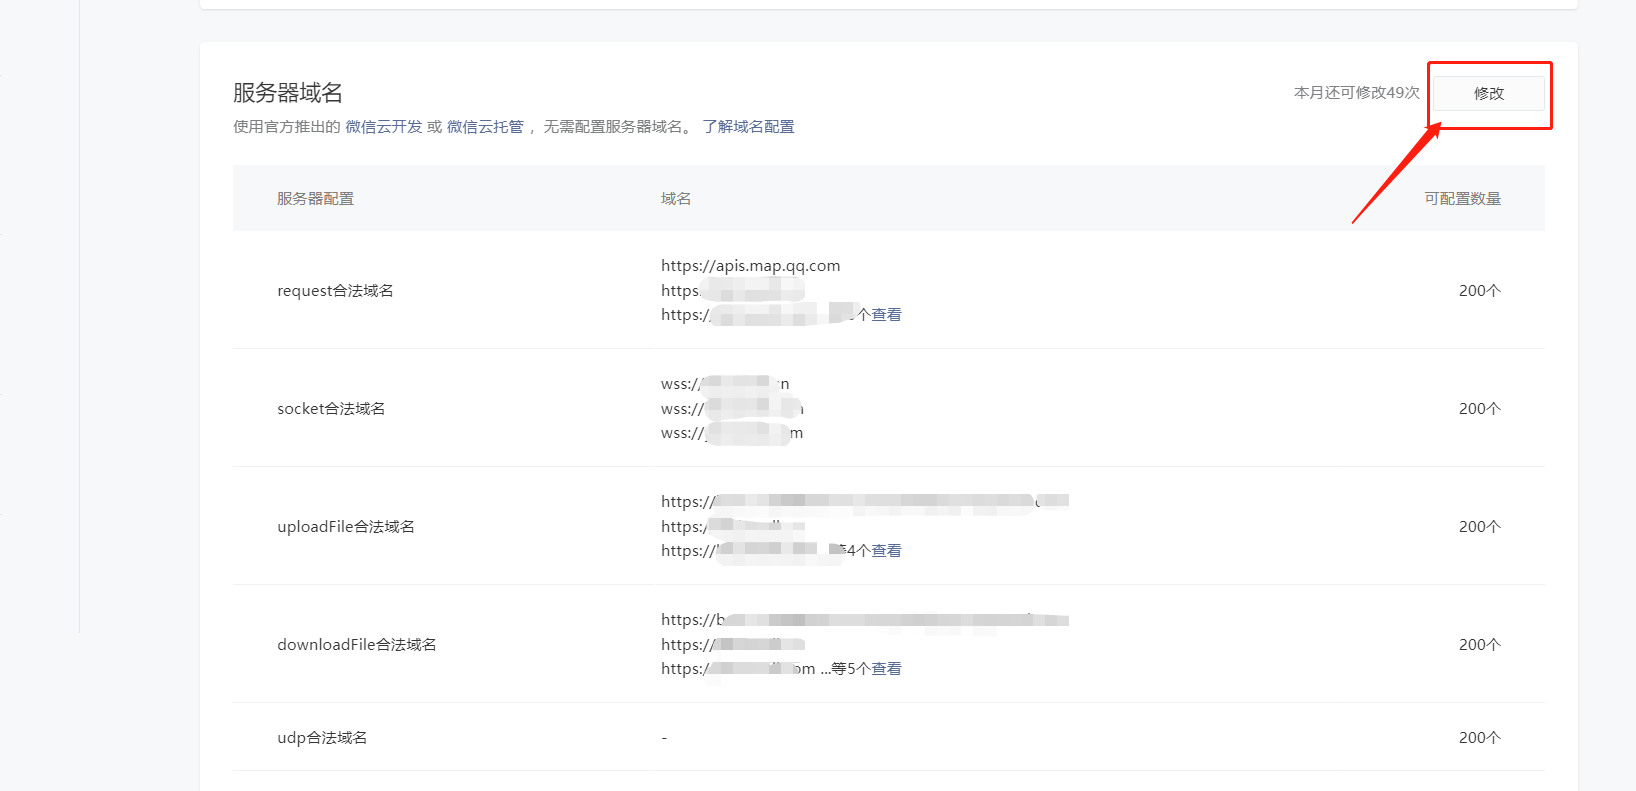Click the 域名 column header

click(676, 199)
